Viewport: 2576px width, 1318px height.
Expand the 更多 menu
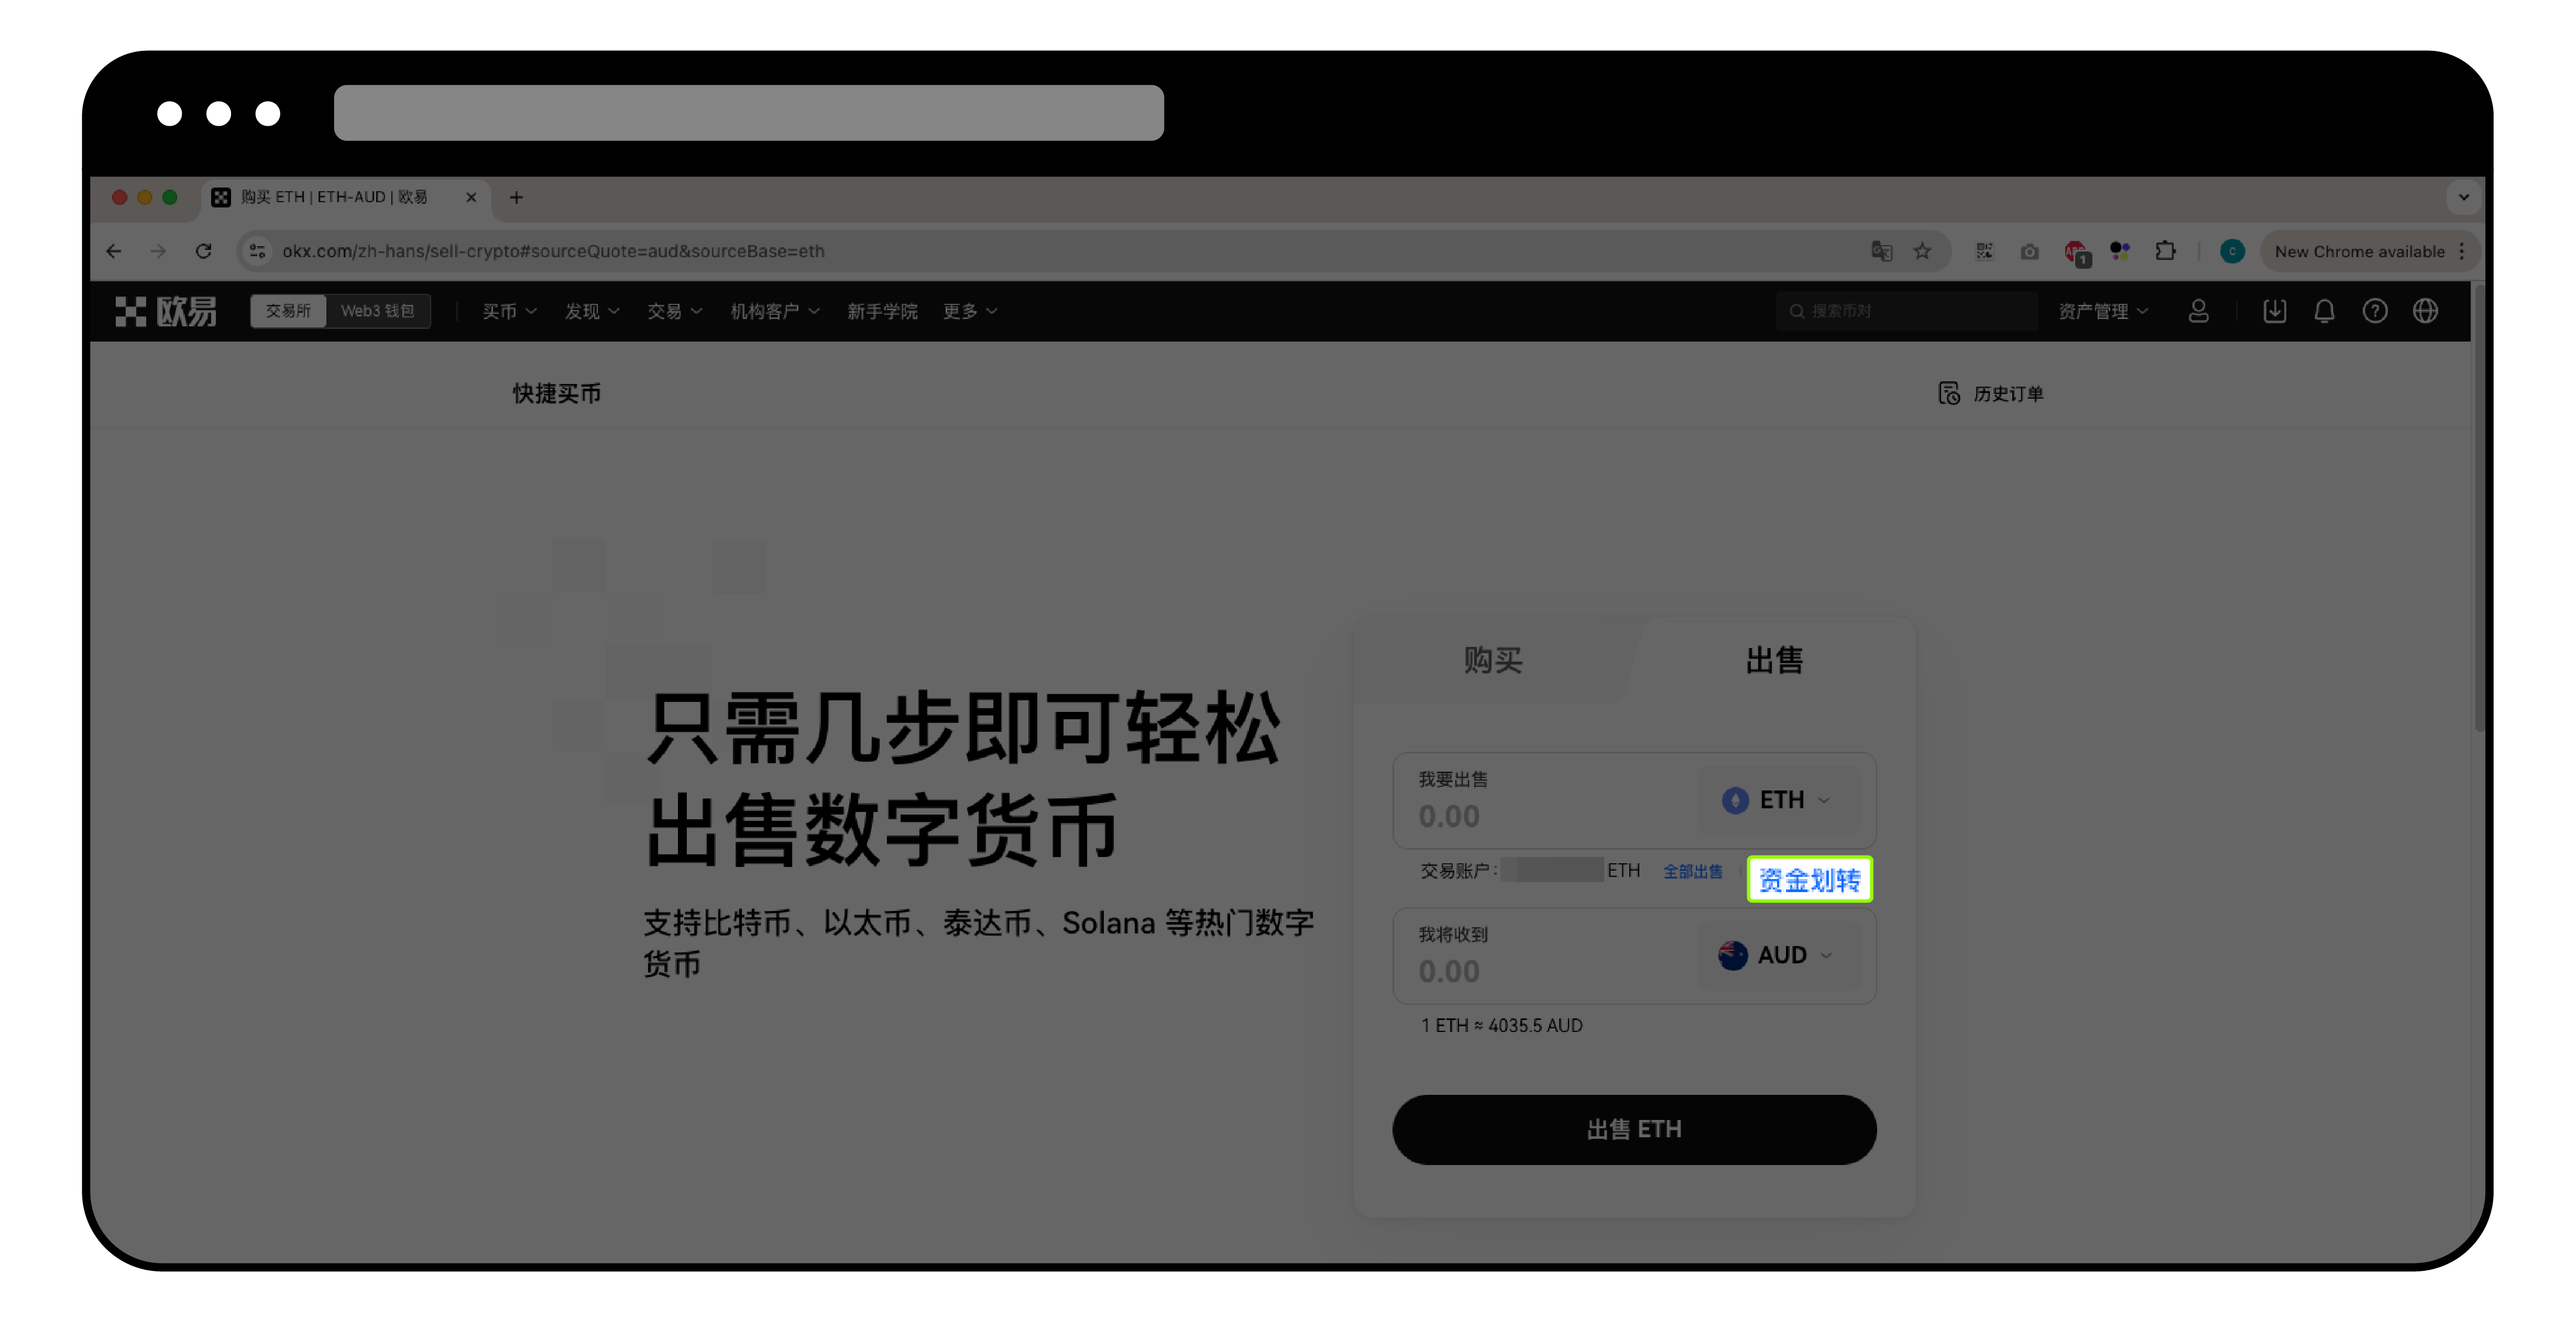coord(970,312)
